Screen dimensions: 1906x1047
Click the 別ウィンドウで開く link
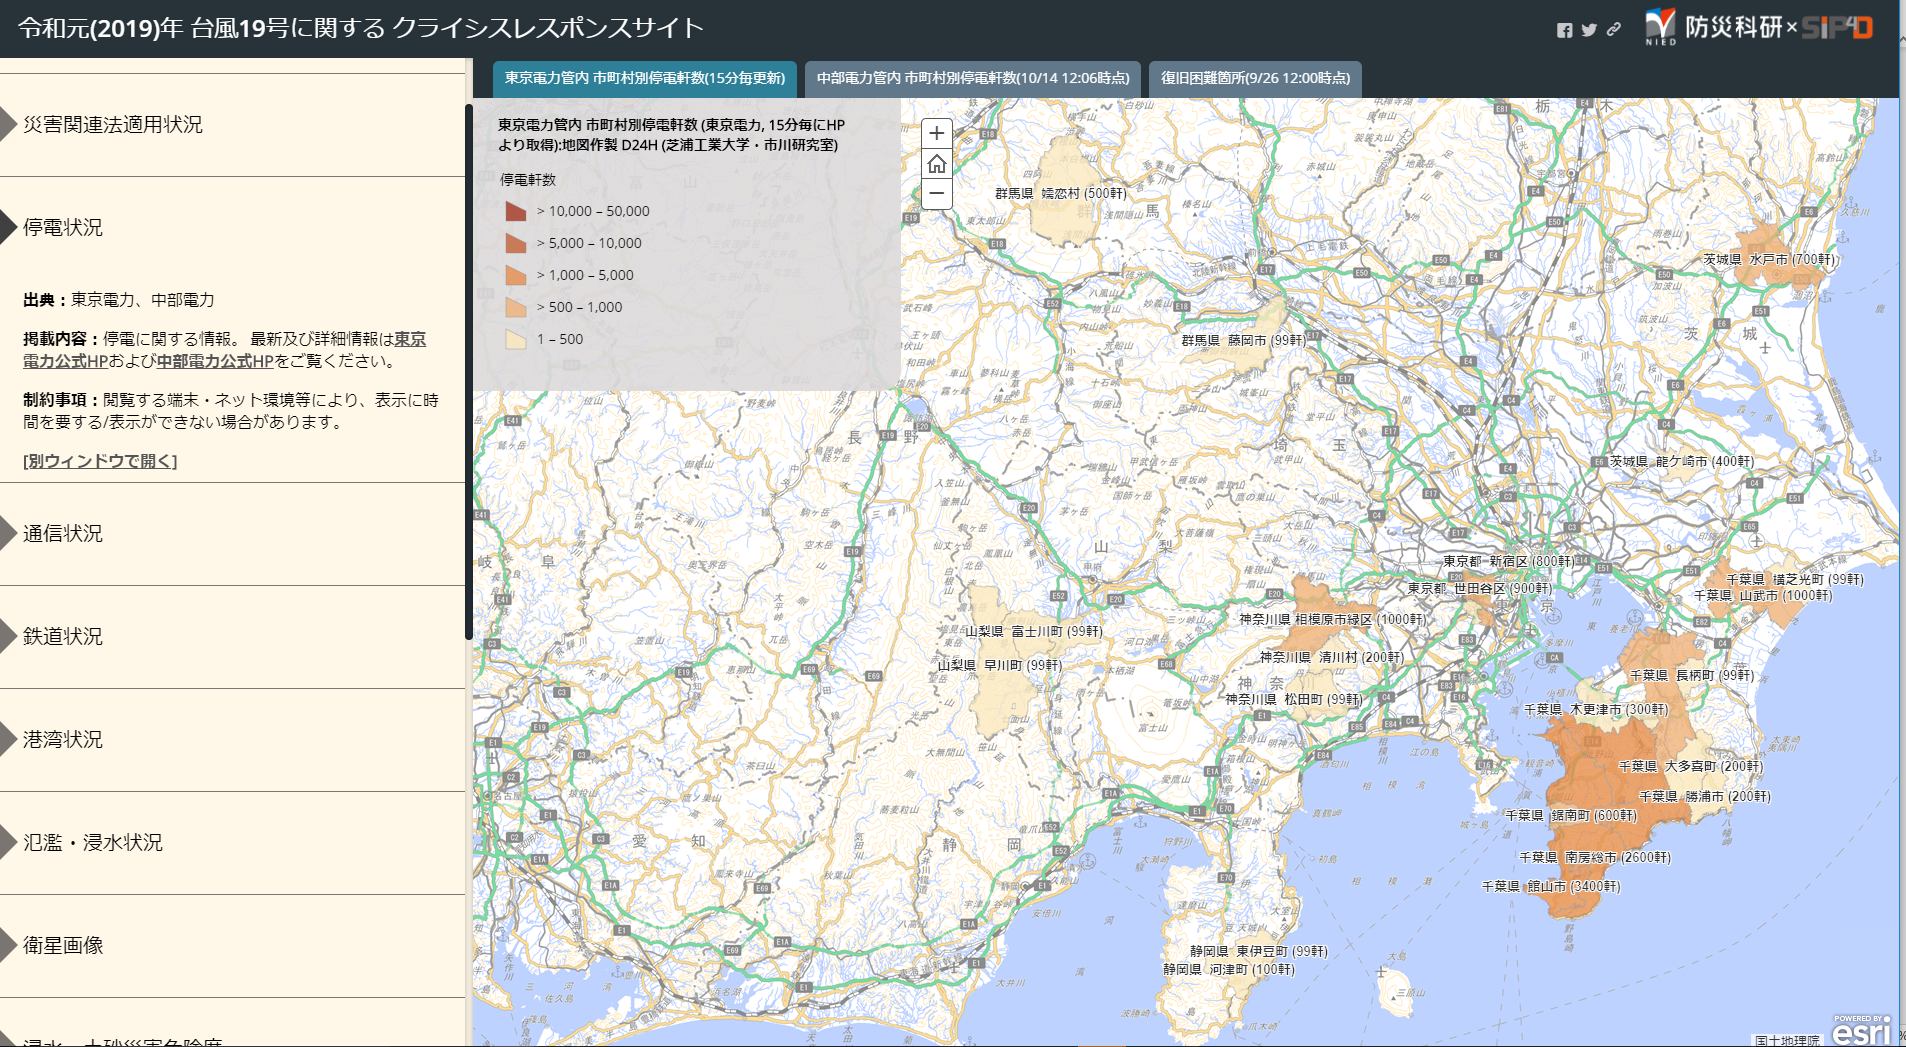point(100,461)
